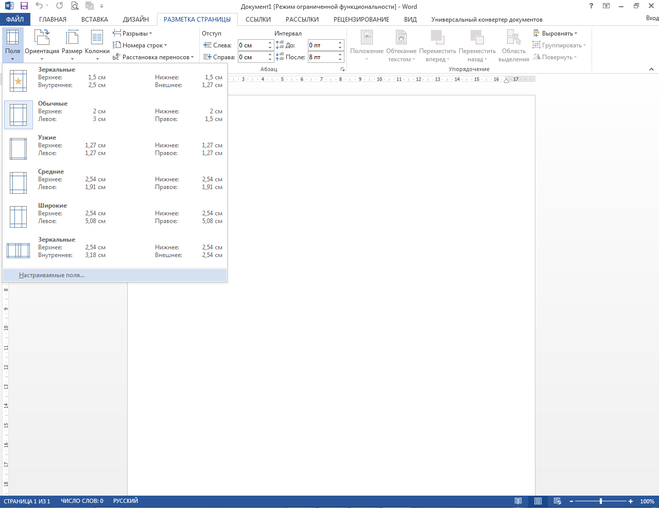The height and width of the screenshot is (508, 659).
Task: Collapse the ribbon with the chevron
Action: 651,69
